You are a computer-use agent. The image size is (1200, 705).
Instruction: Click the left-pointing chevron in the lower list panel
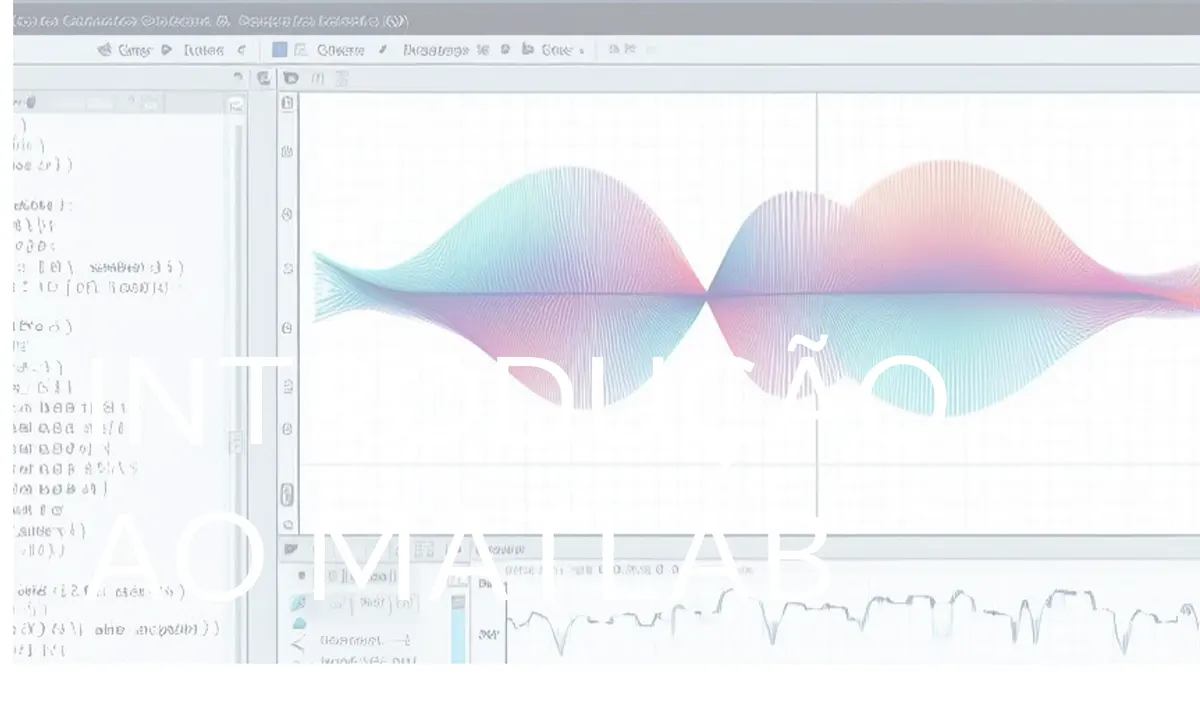click(x=297, y=644)
